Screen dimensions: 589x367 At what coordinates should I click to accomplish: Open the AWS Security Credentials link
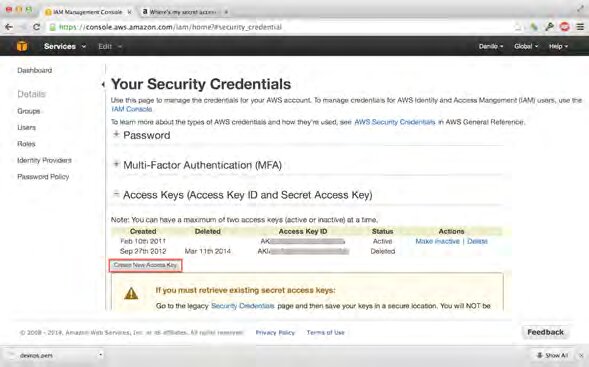coord(394,122)
